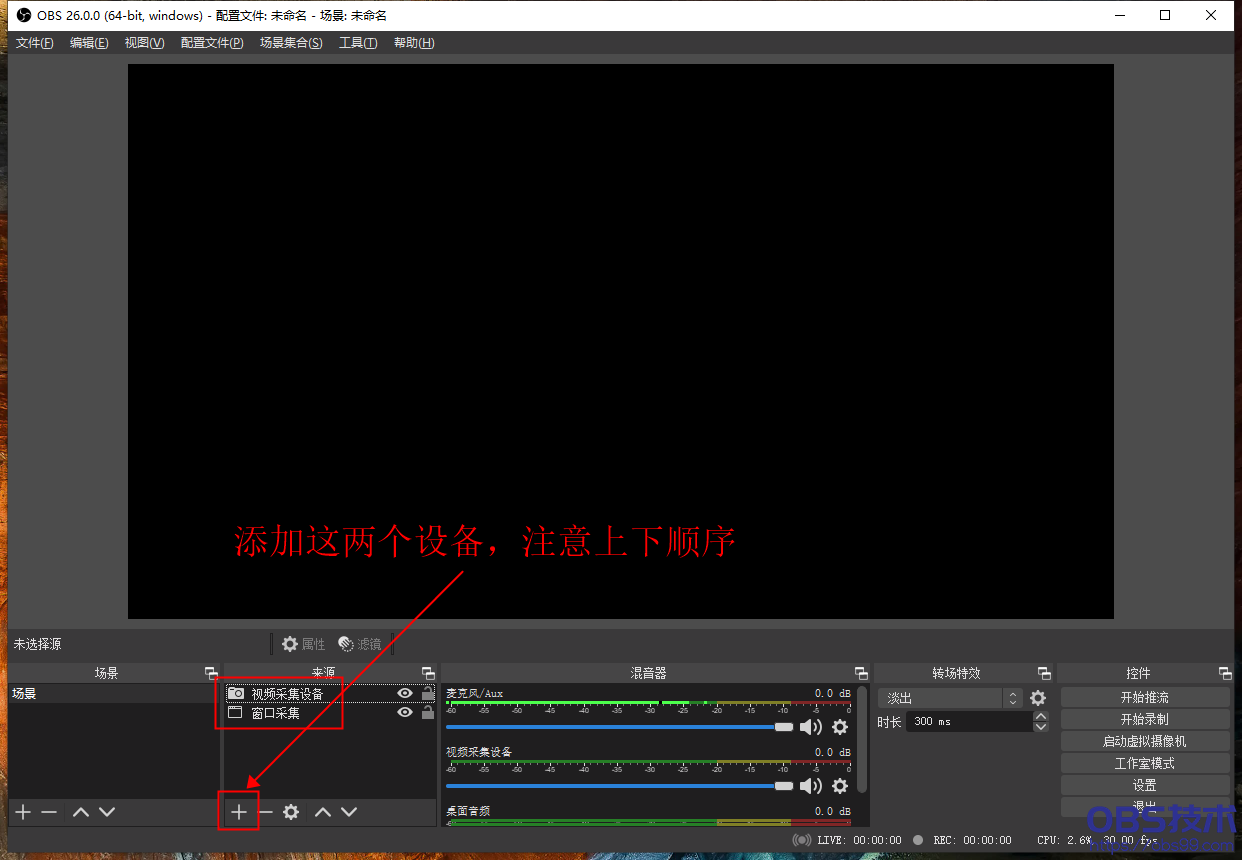Click the 未选择源 label
This screenshot has height=860, width=1242.
(x=37, y=644)
